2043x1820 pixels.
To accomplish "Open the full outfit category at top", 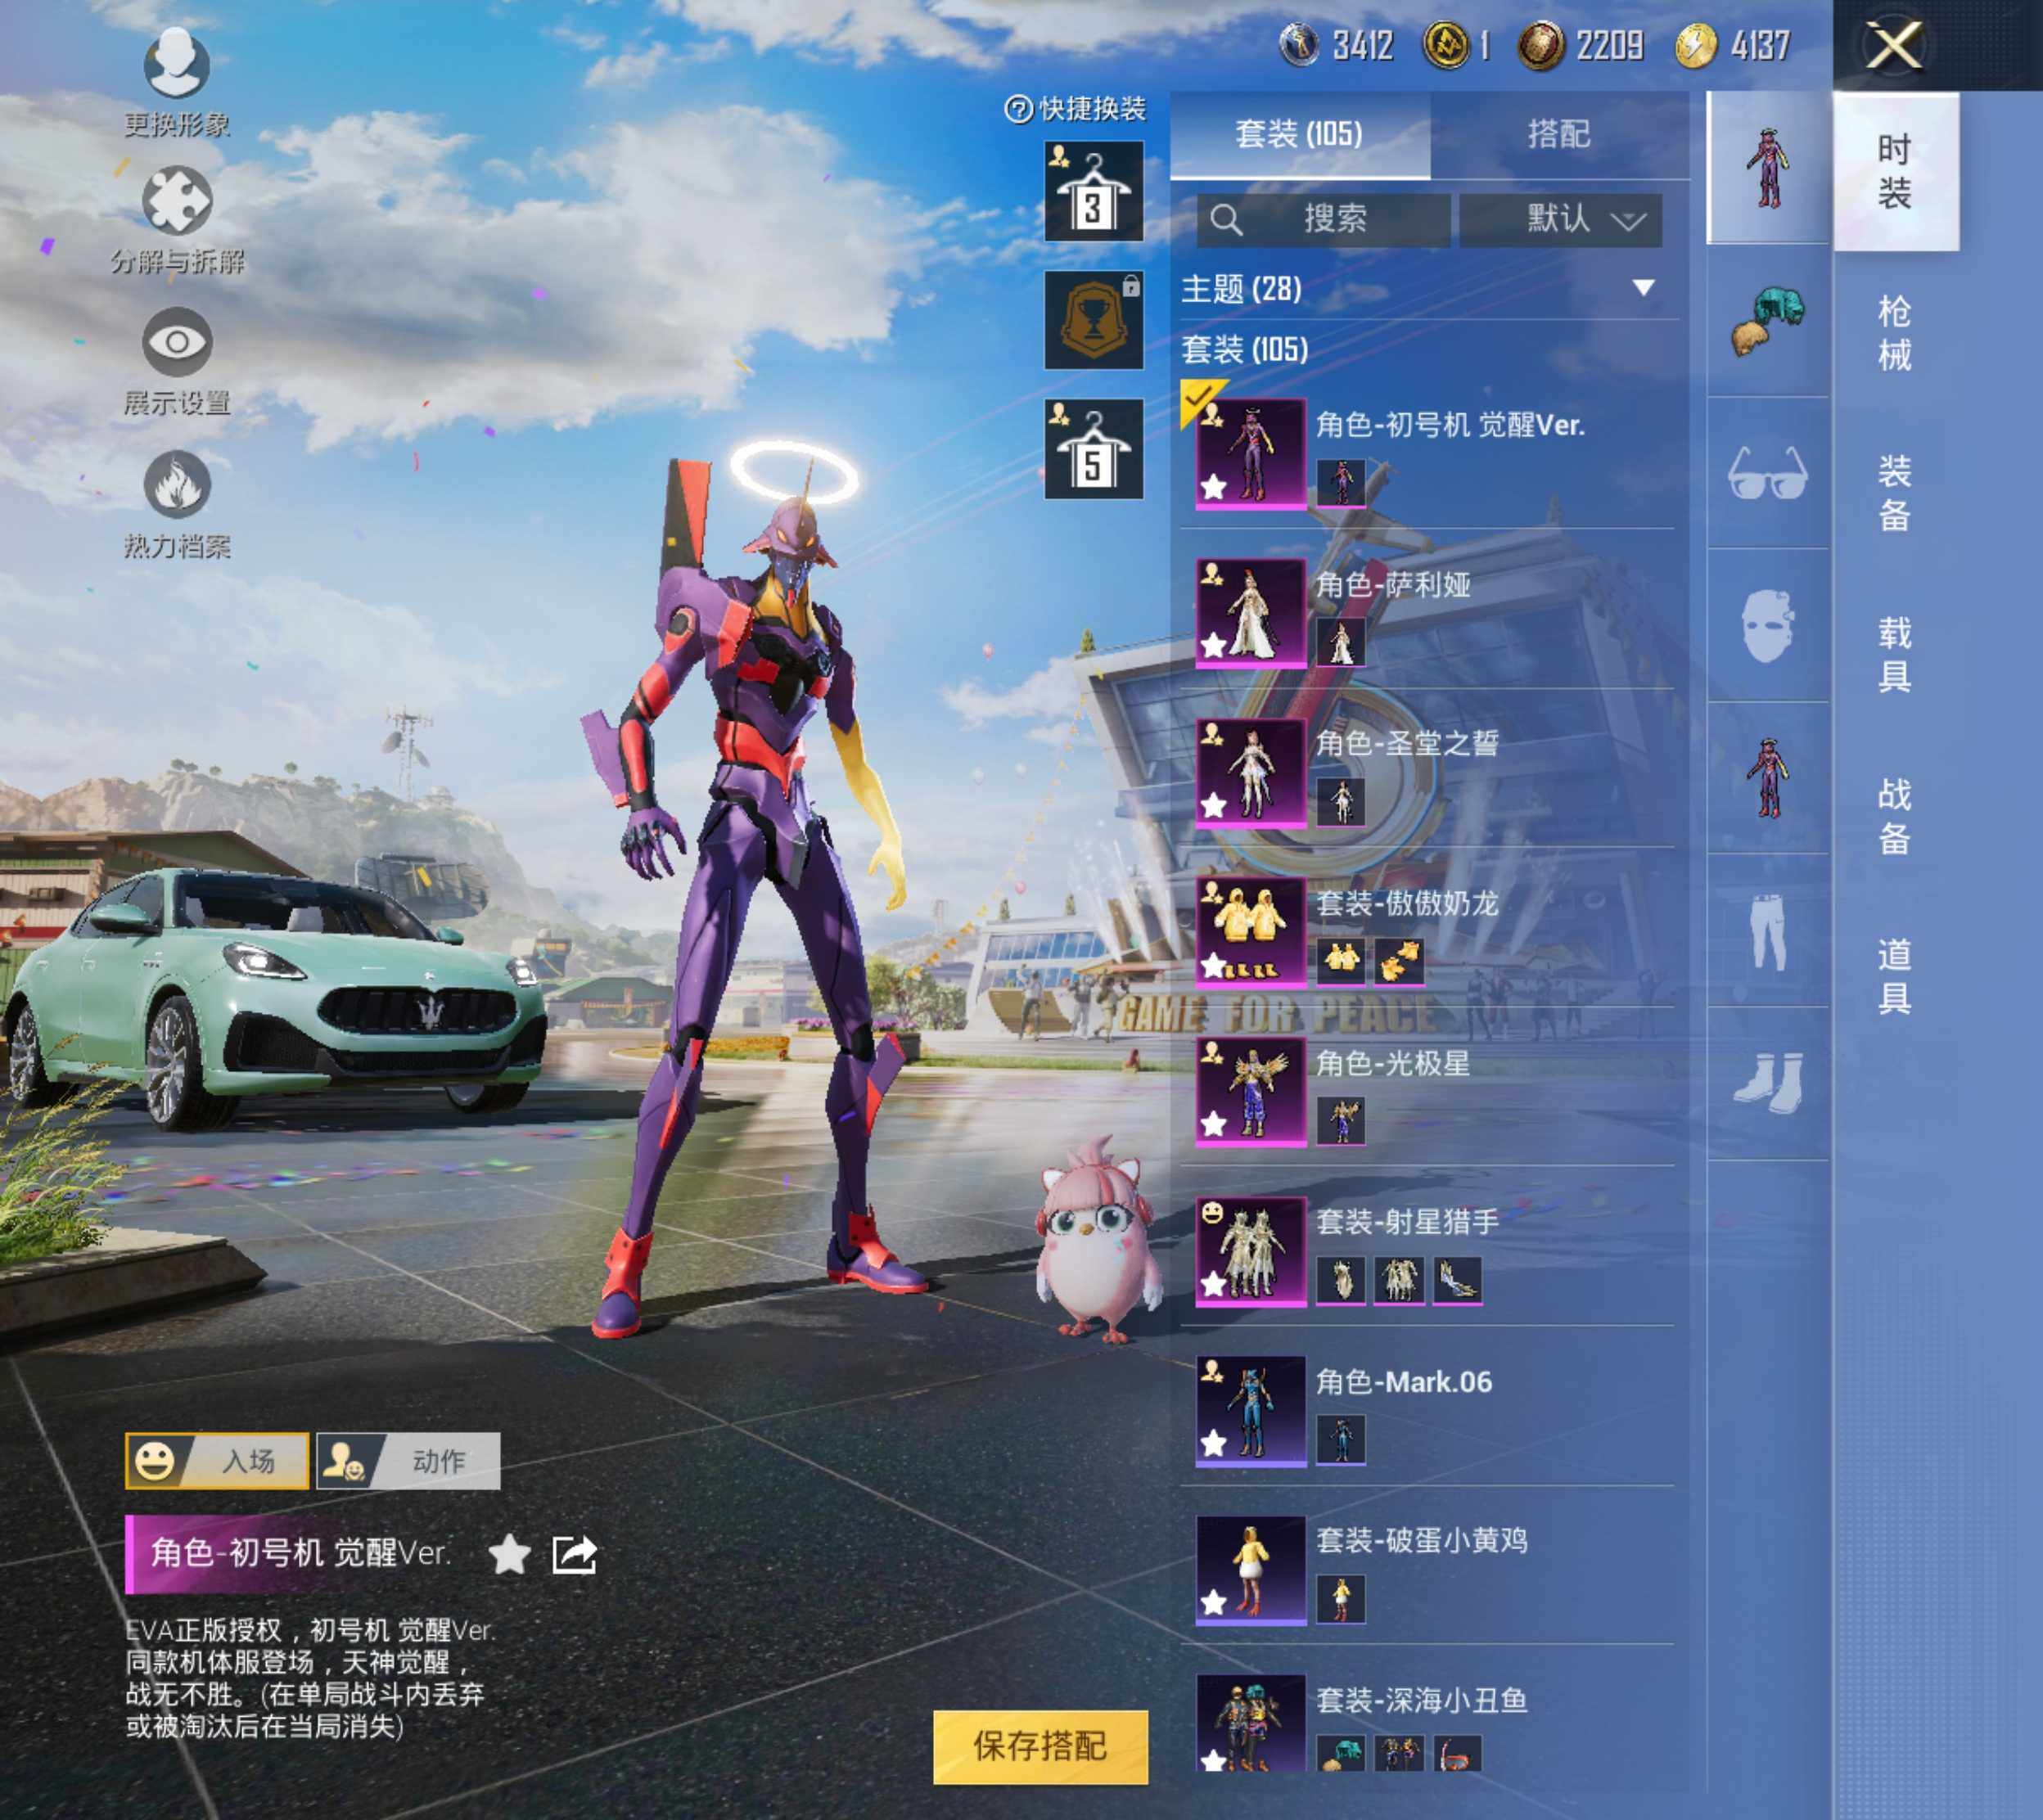I will click(1768, 167).
